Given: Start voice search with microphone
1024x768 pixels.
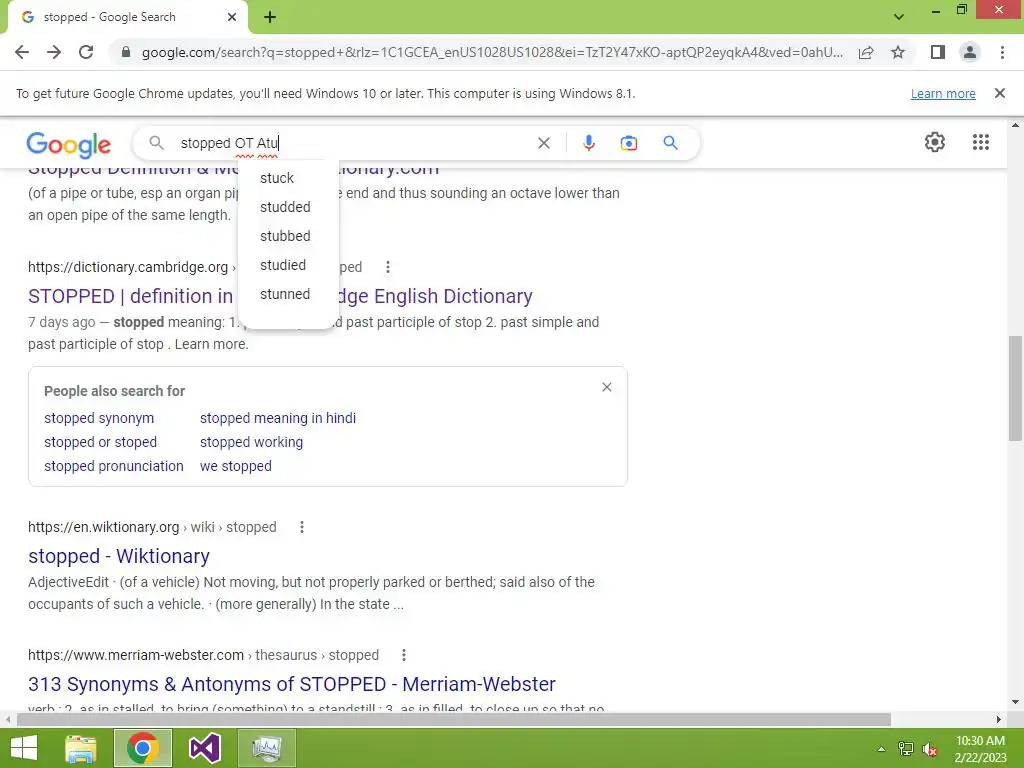Looking at the screenshot, I should pos(588,143).
